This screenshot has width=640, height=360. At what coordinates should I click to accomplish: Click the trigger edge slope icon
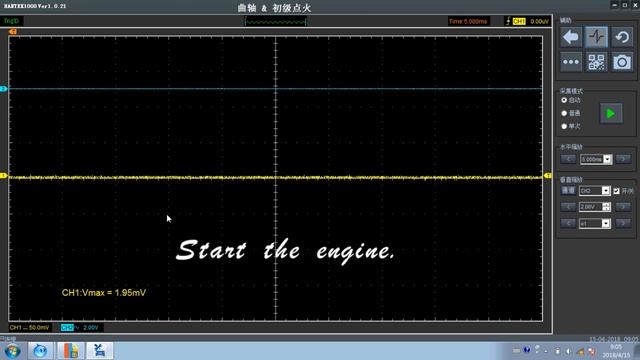click(508, 21)
